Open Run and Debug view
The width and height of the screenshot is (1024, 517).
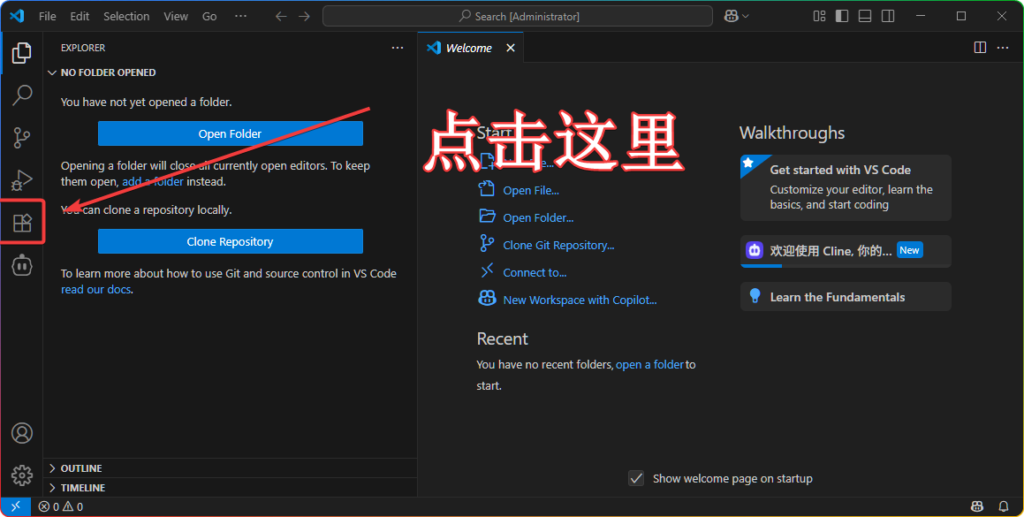(x=22, y=180)
